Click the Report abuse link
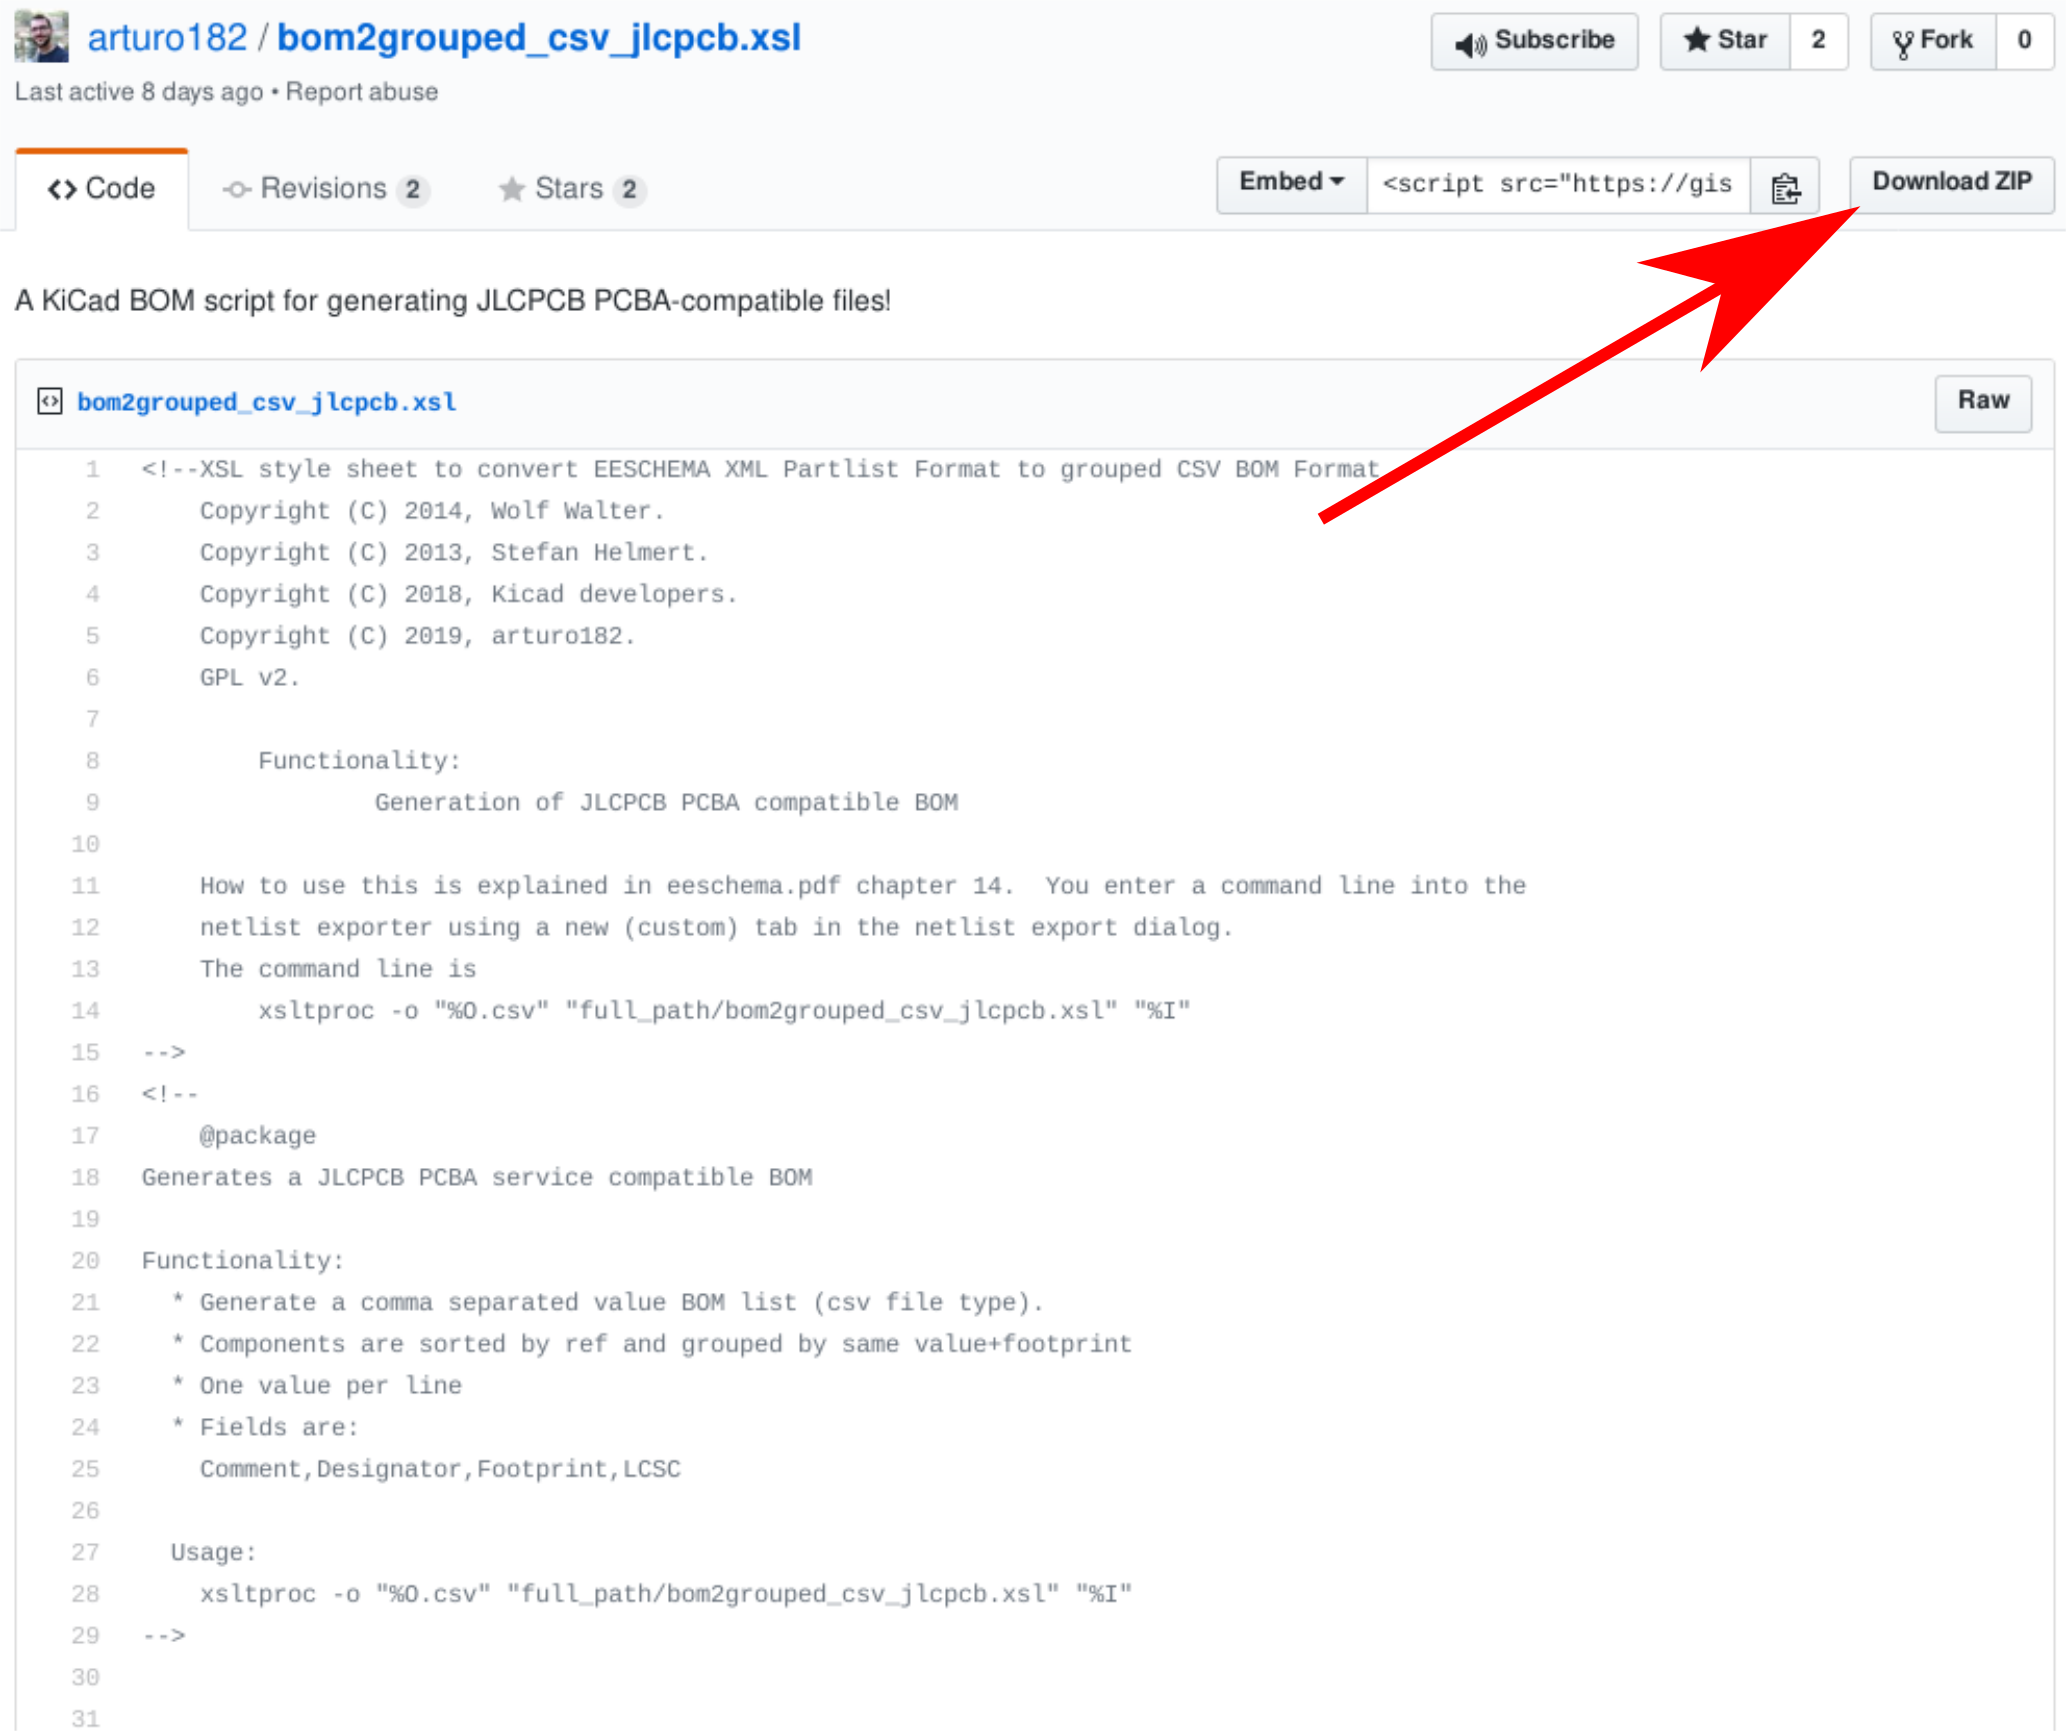Screen dimensions: 2066x1731 (361, 92)
